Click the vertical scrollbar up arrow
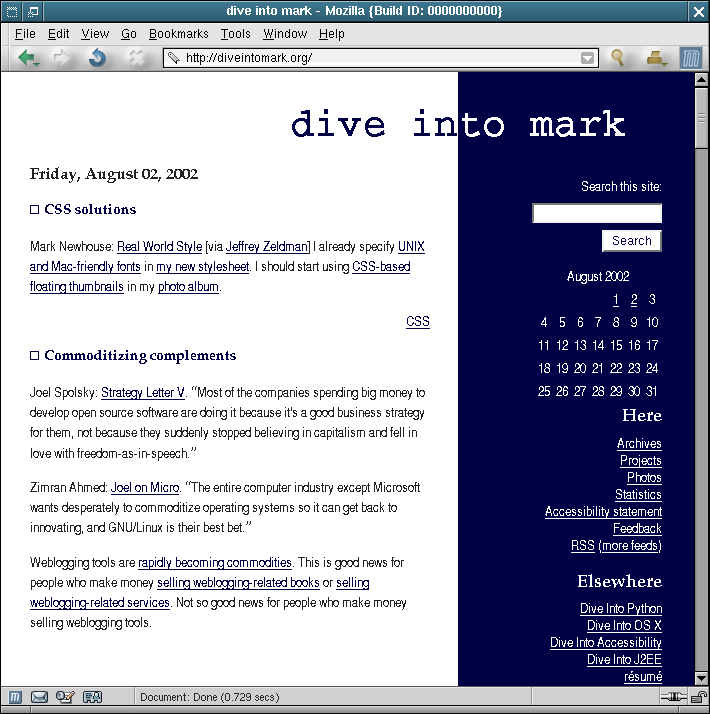This screenshot has width=710, height=714. pos(701,80)
